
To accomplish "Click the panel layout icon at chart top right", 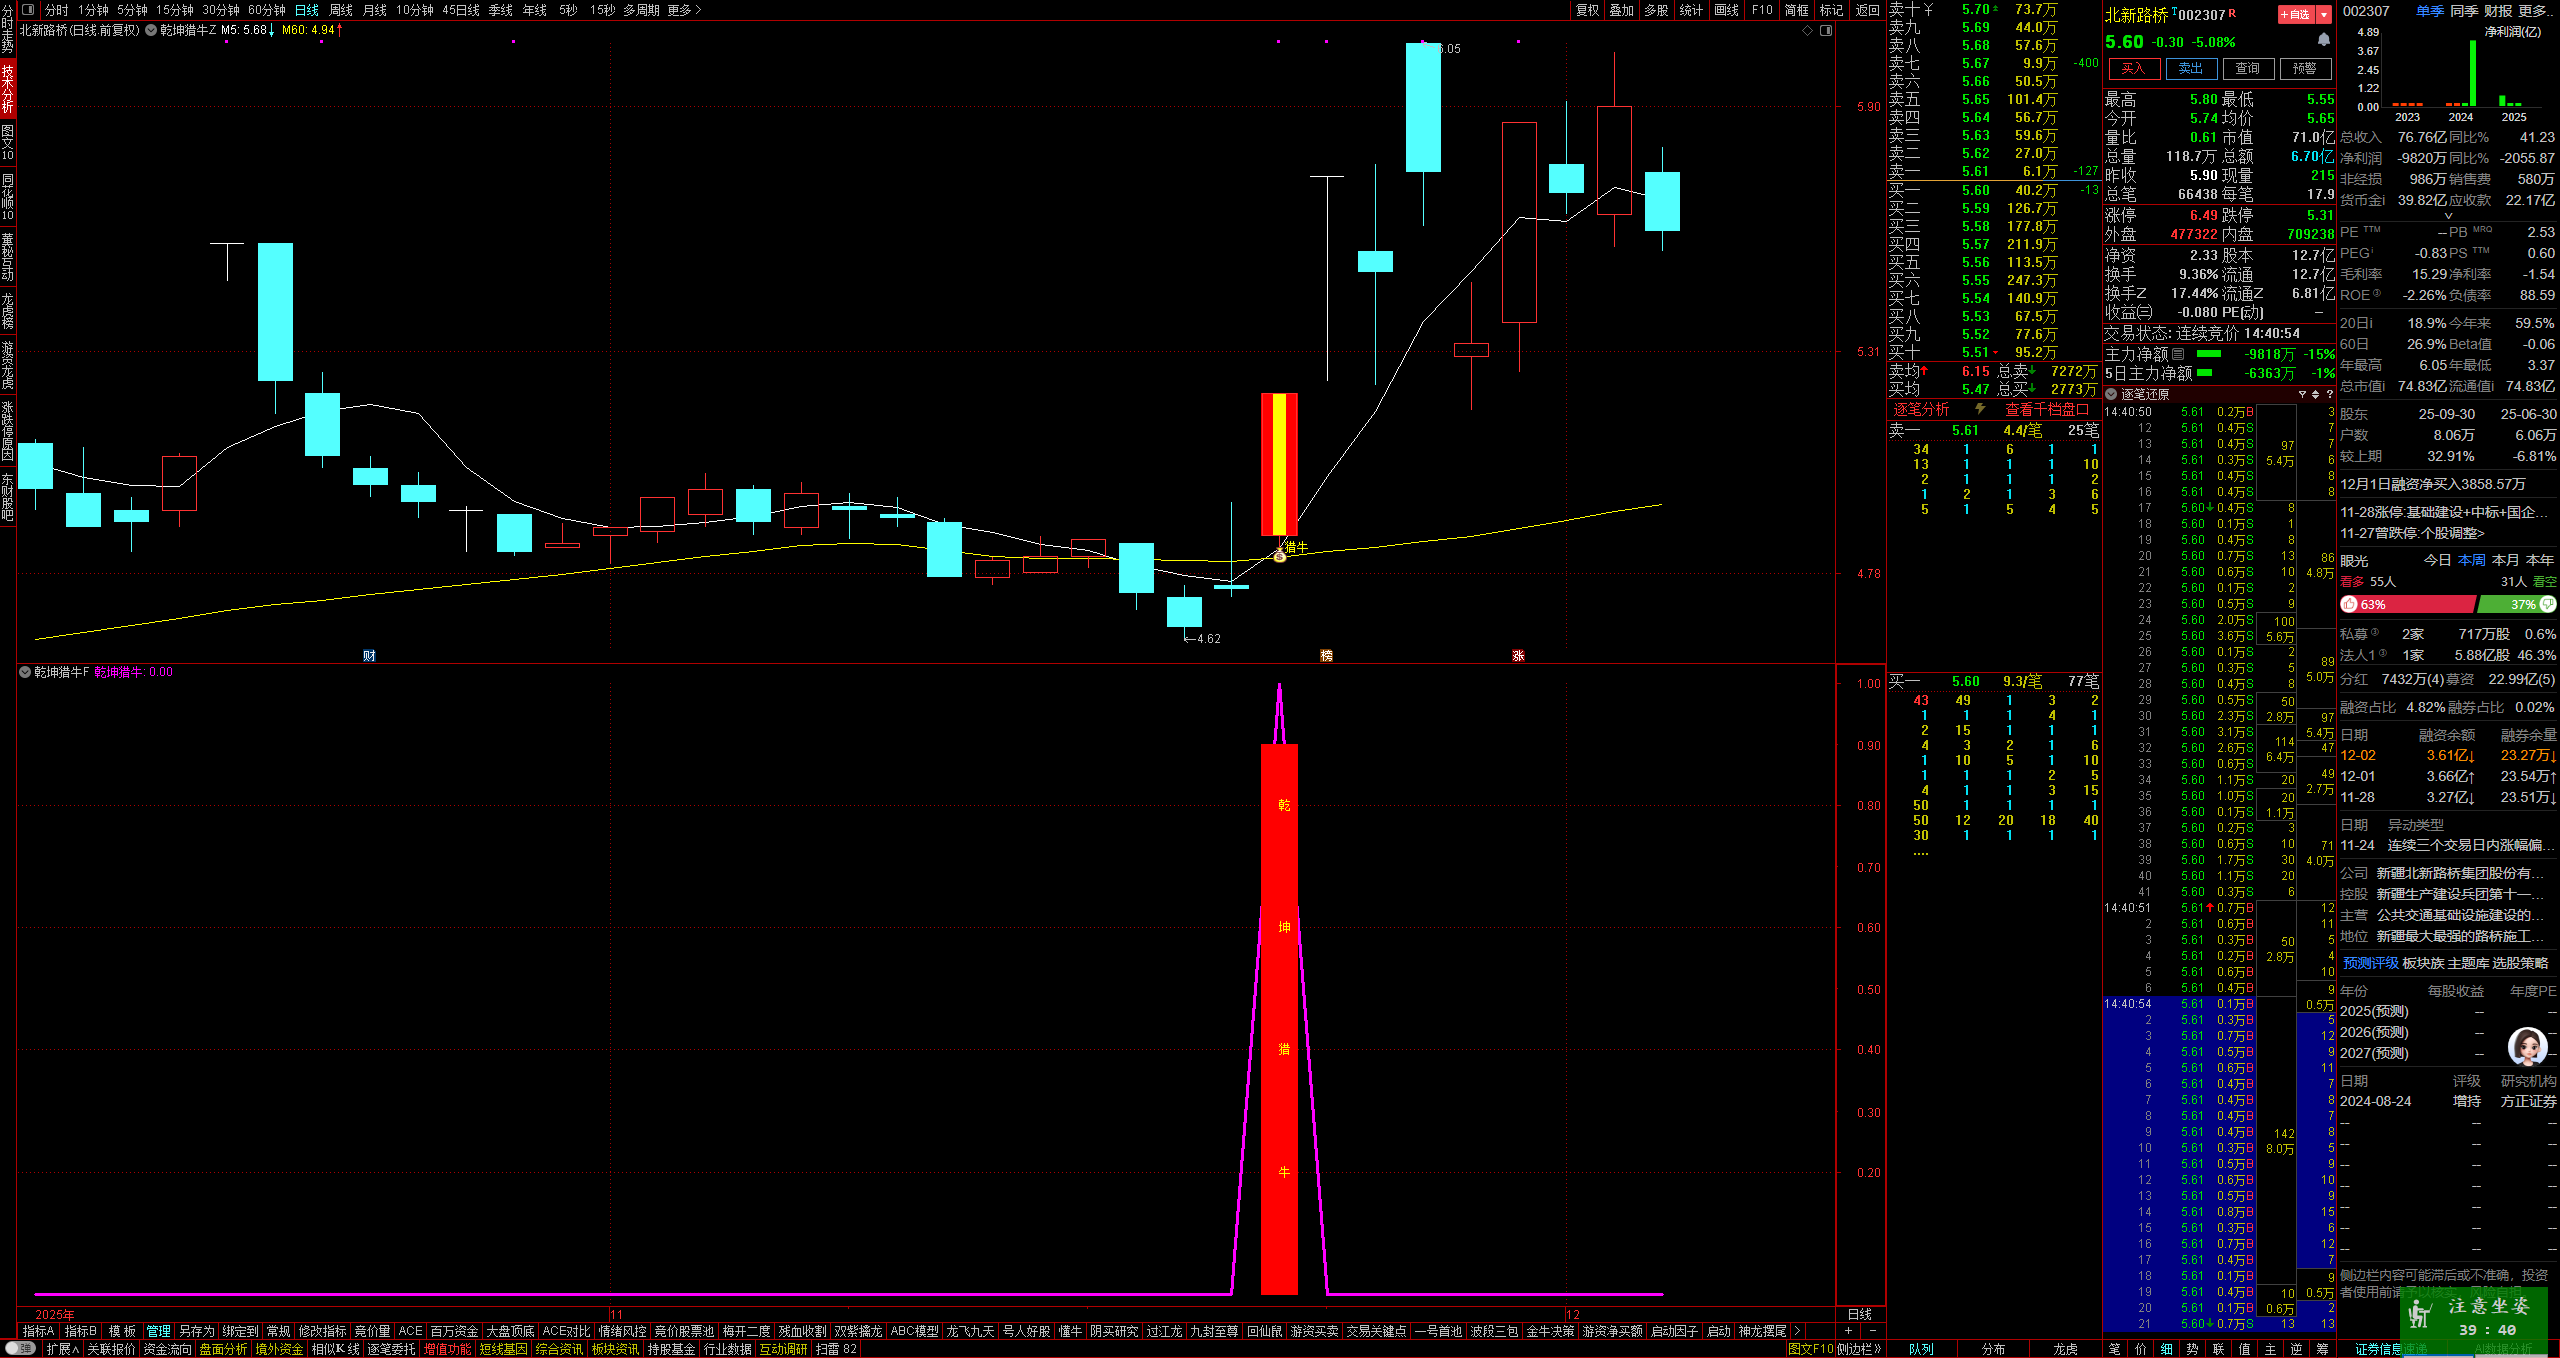I will click(1826, 30).
